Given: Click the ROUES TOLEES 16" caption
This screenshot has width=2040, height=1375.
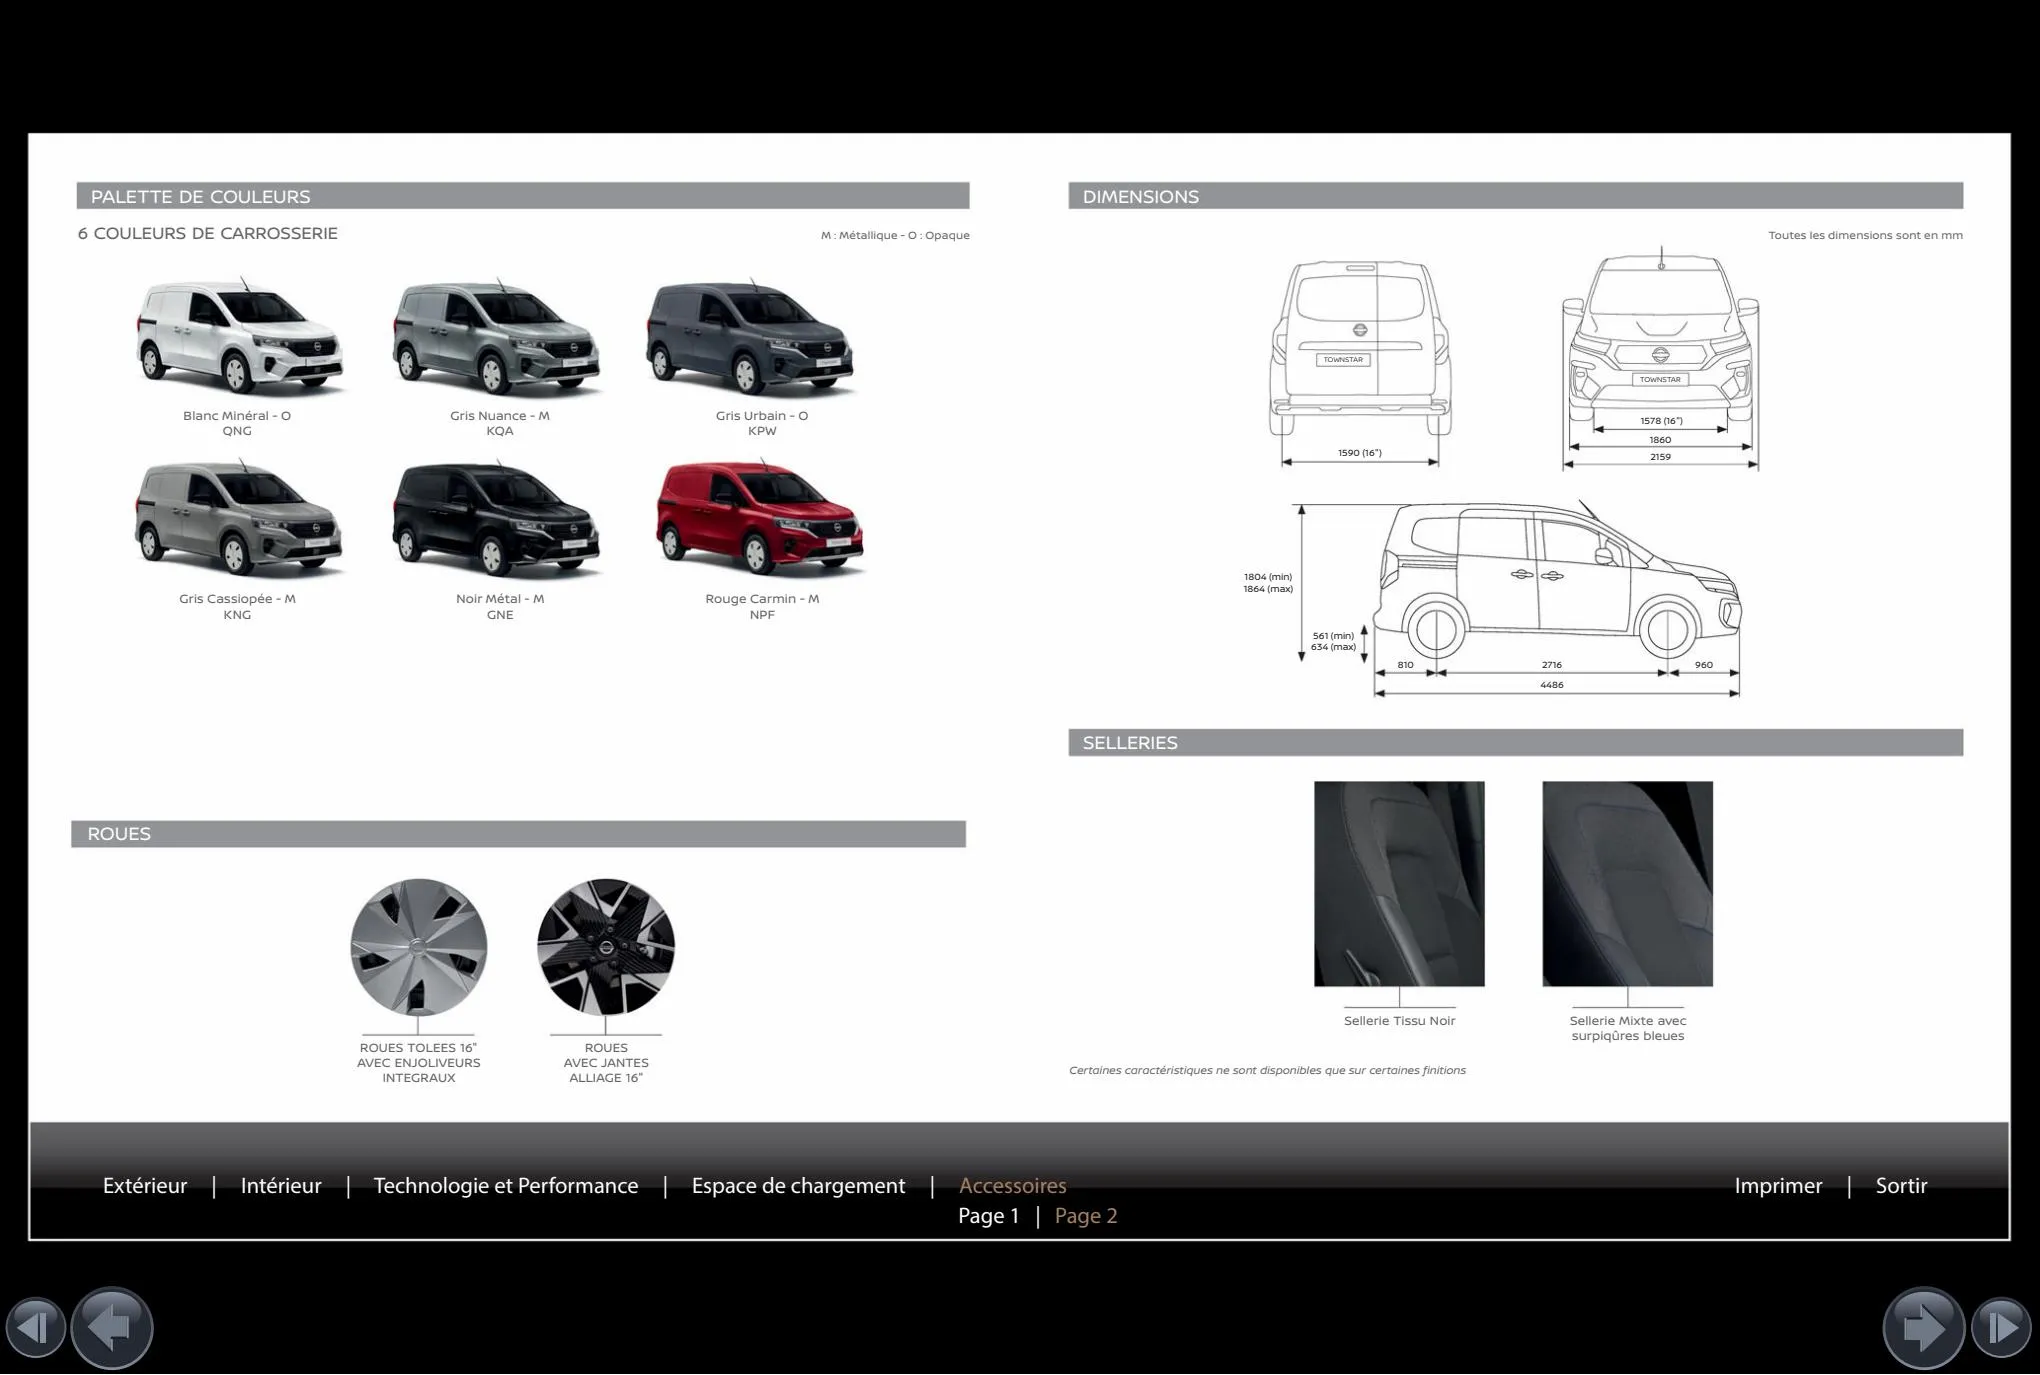Looking at the screenshot, I should [x=419, y=1063].
